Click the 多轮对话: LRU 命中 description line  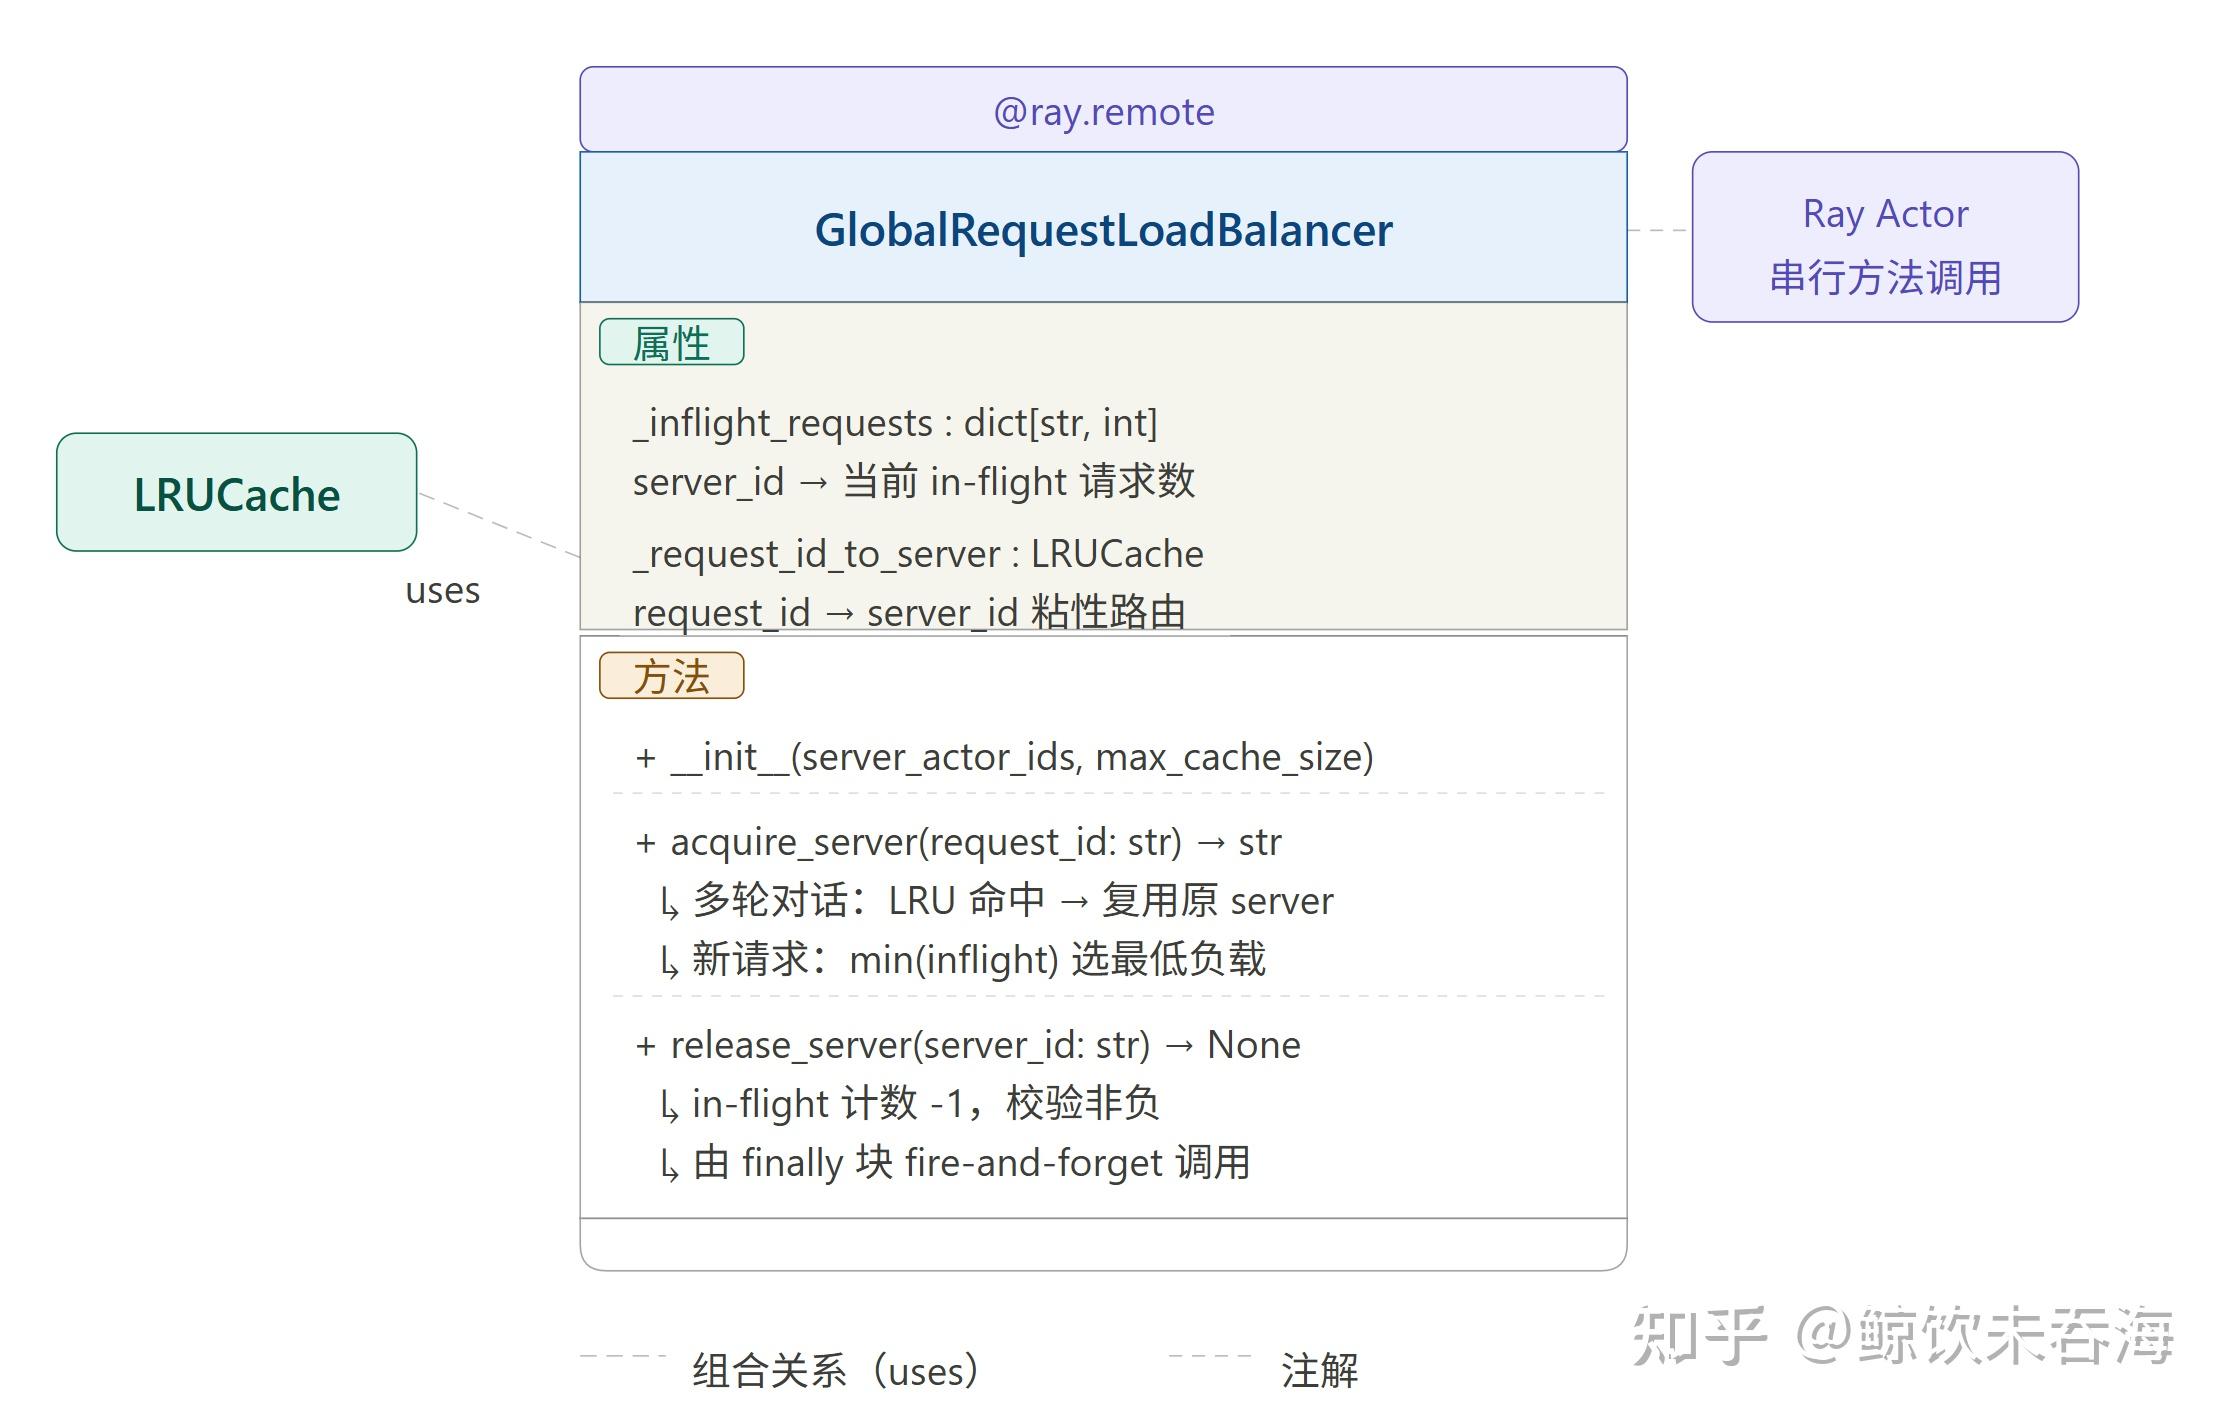(x=997, y=901)
